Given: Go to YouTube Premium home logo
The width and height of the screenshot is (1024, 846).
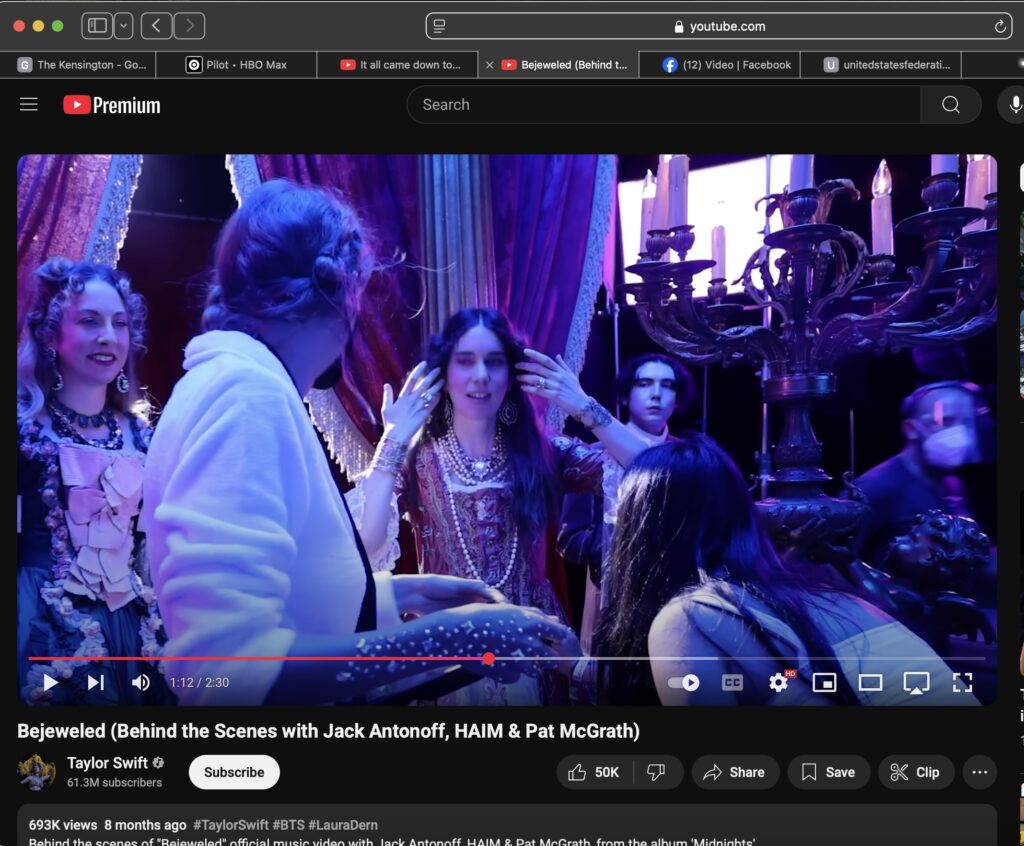Looking at the screenshot, I should [x=112, y=105].
